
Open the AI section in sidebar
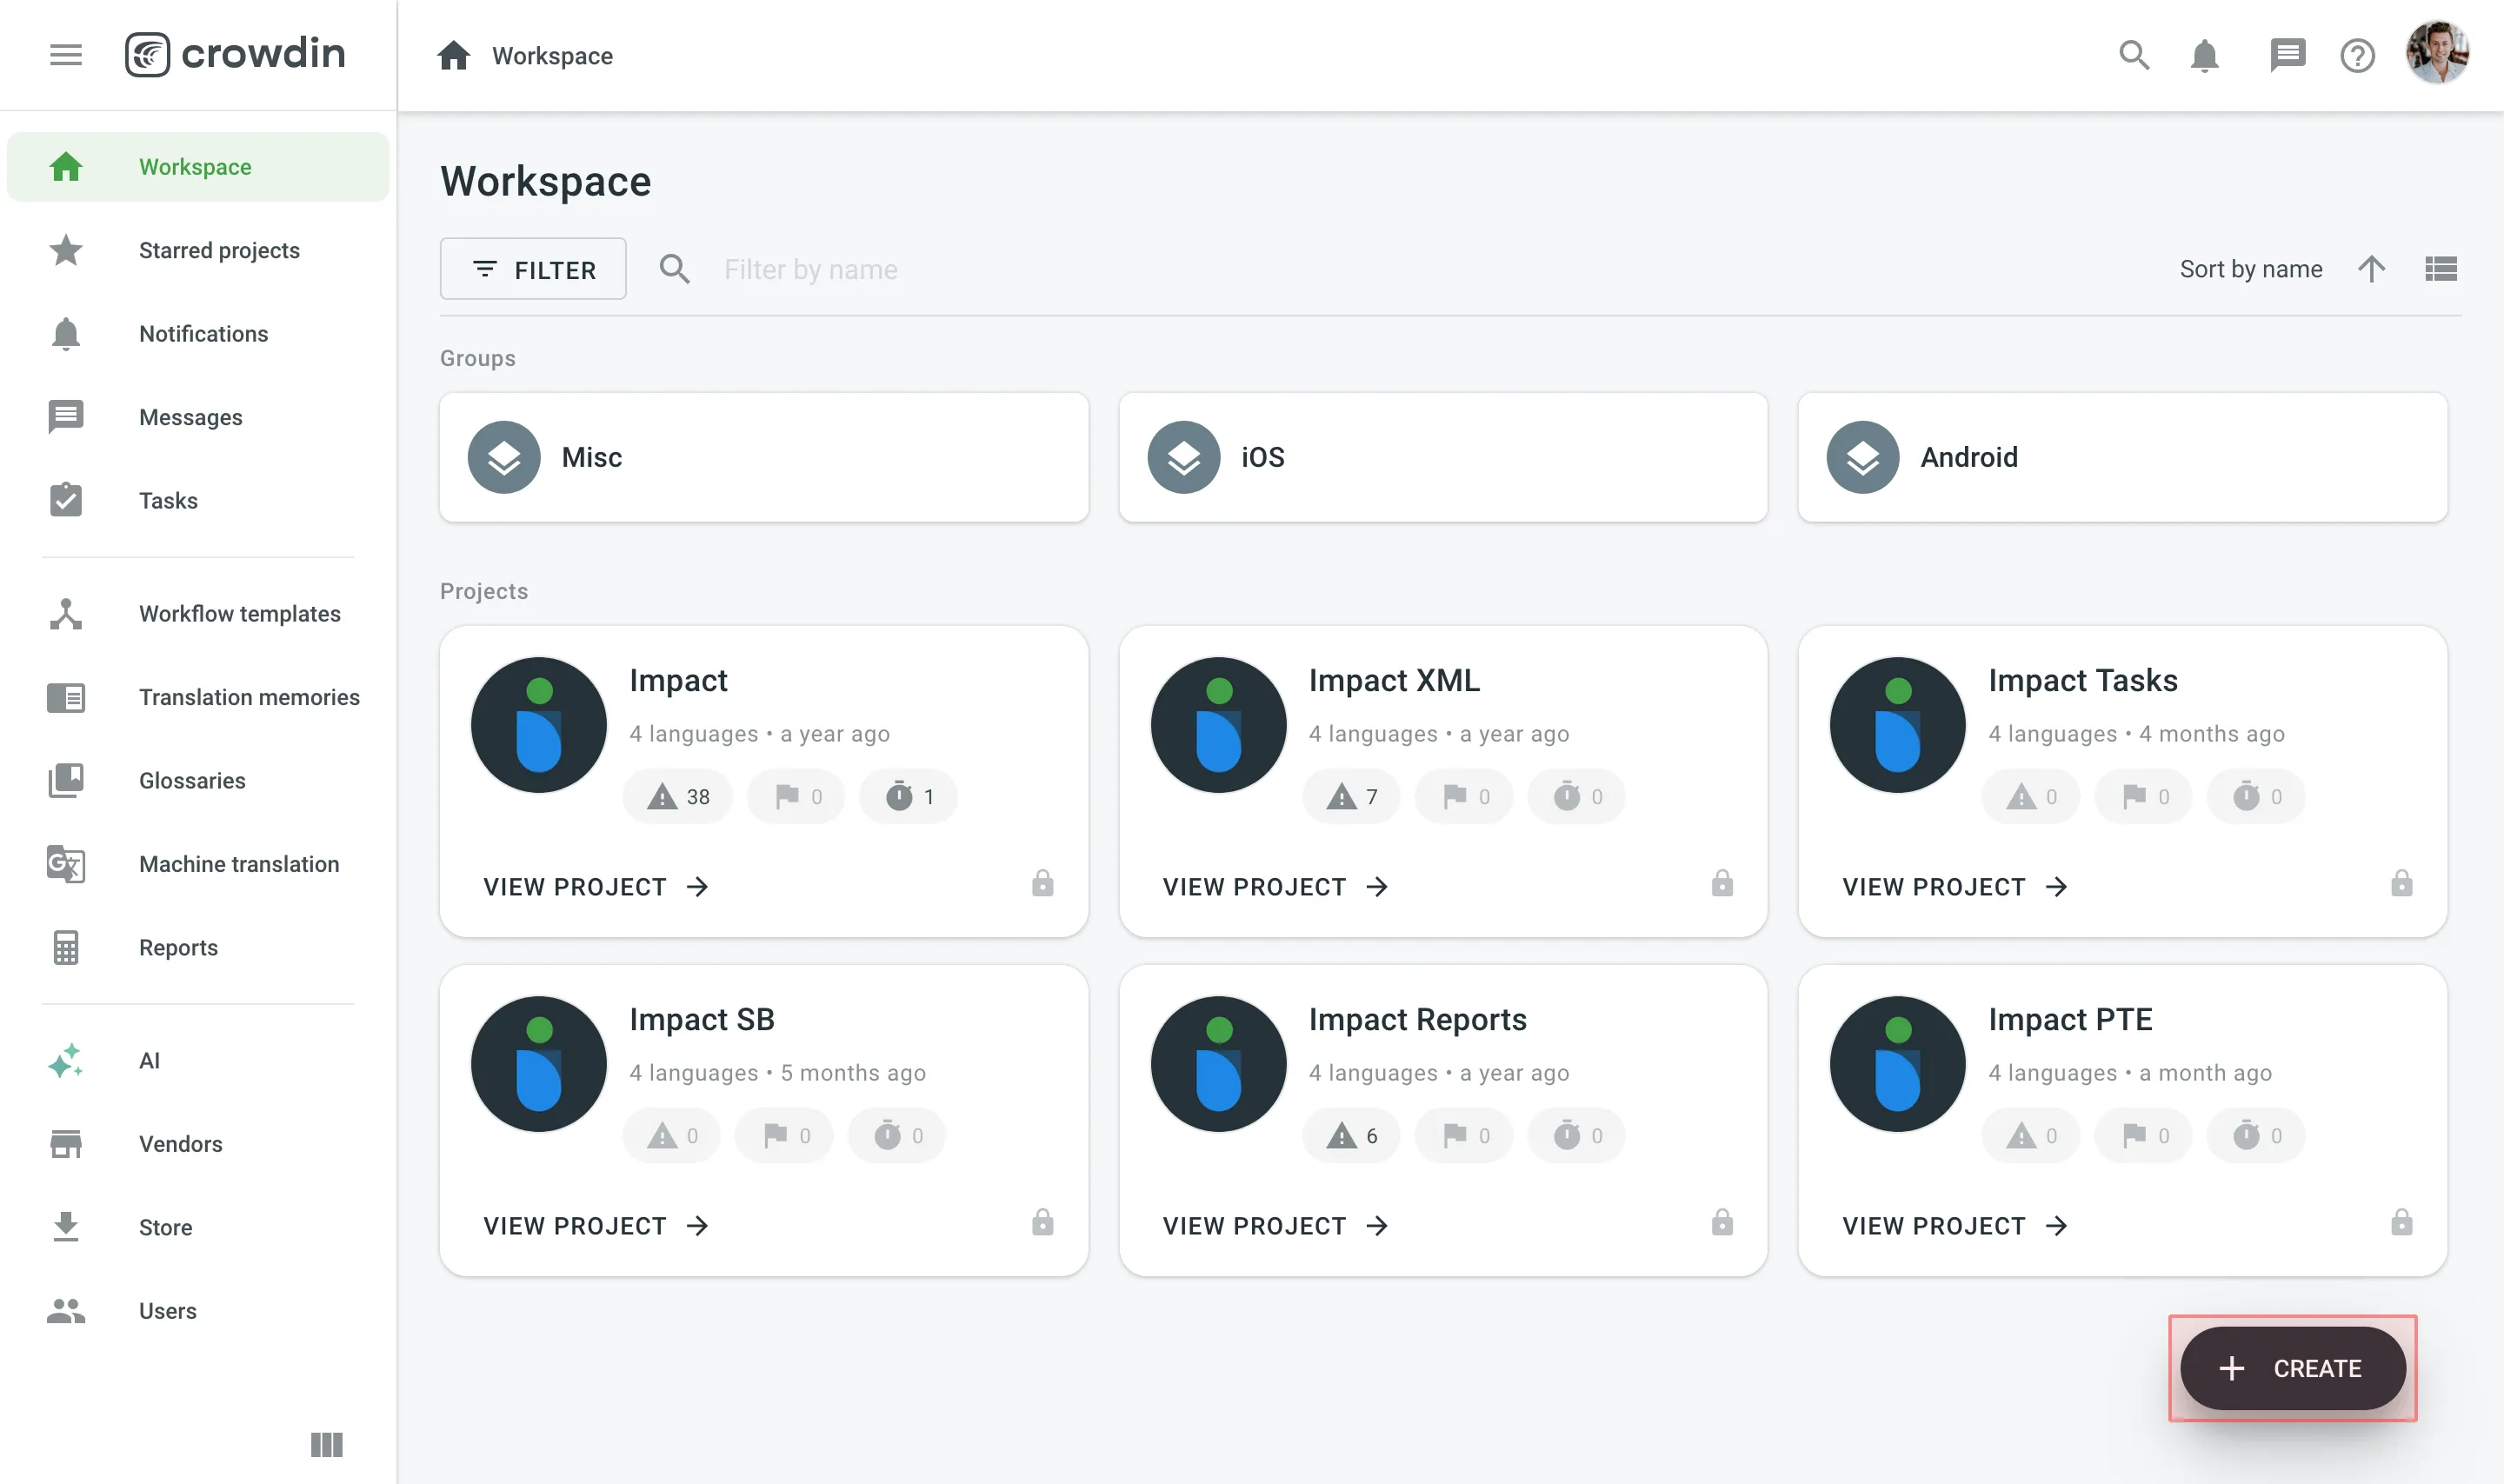pos(149,1060)
